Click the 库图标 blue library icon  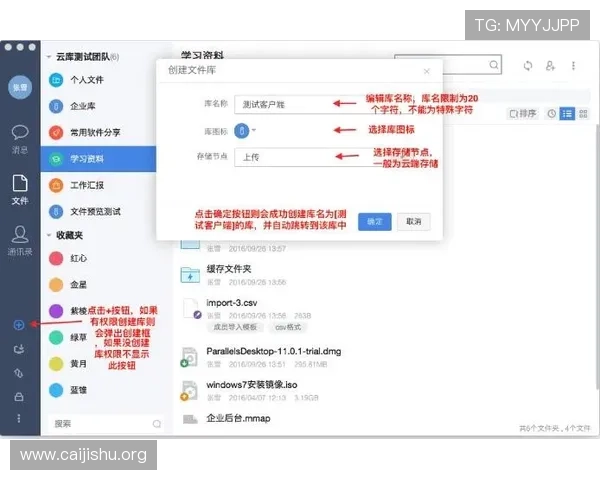[x=241, y=131]
